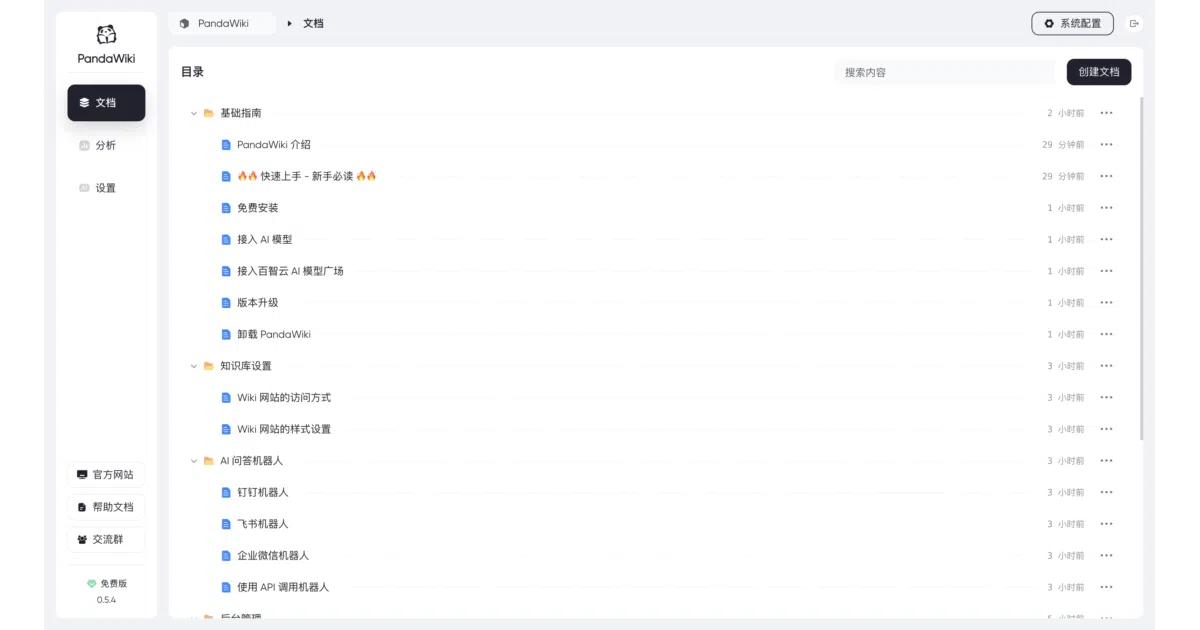Open 系统配置 settings button
1200x630 pixels.
point(1072,23)
